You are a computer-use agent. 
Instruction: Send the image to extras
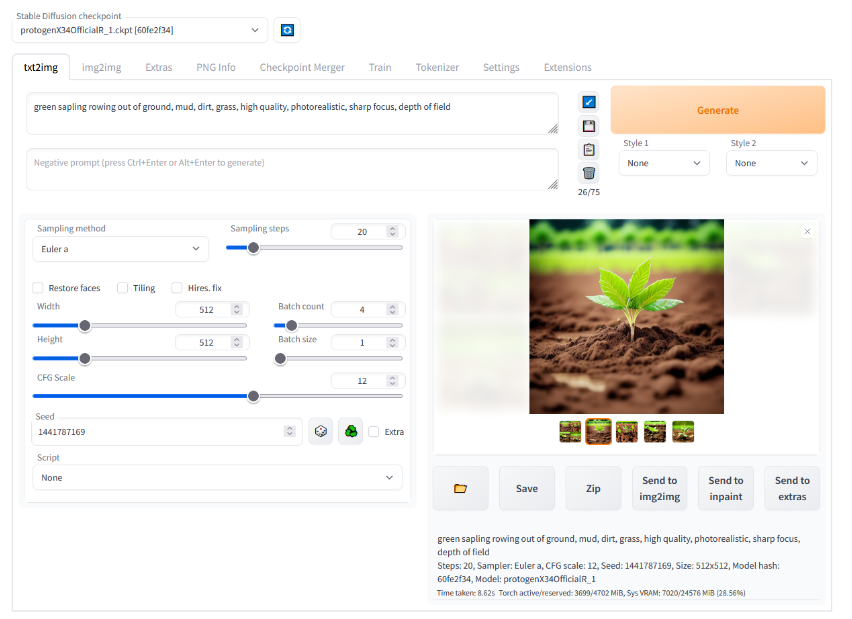click(792, 488)
